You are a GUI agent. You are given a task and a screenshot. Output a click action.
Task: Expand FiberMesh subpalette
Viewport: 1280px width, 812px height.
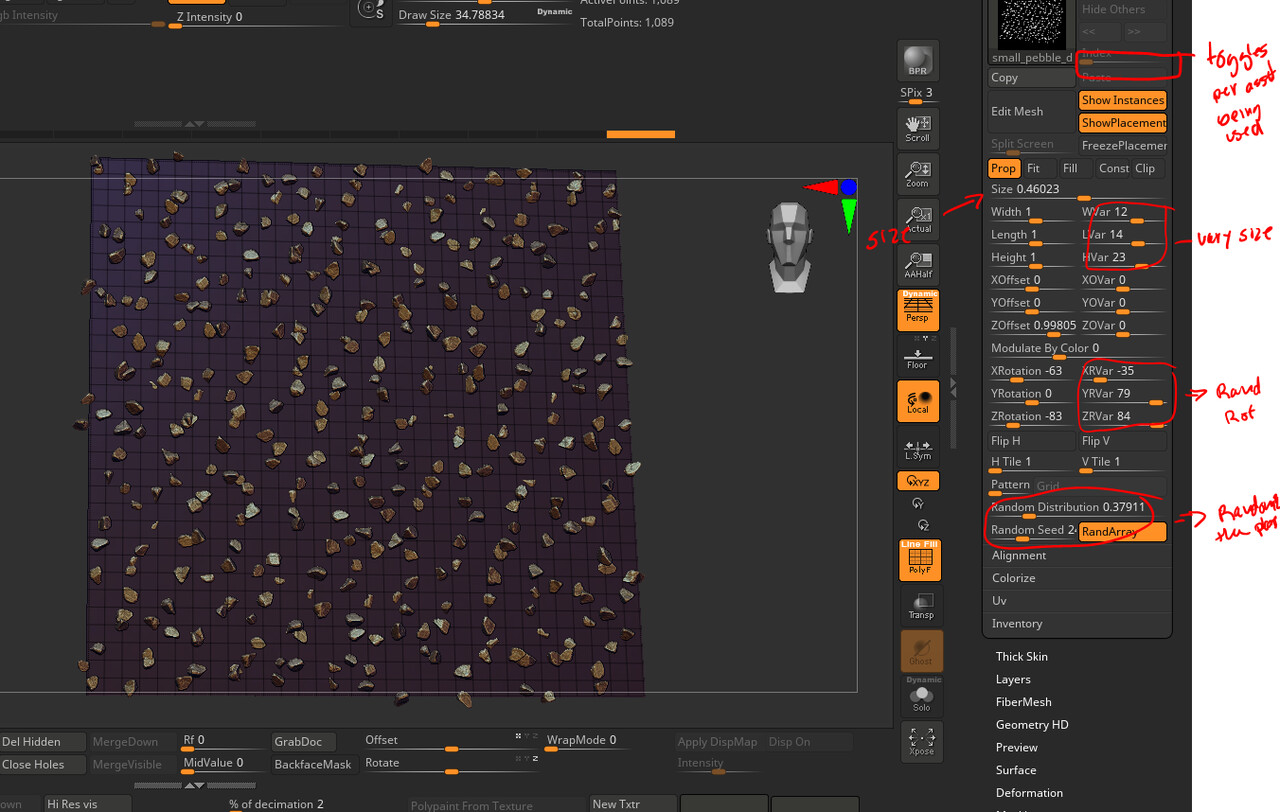click(x=1024, y=702)
